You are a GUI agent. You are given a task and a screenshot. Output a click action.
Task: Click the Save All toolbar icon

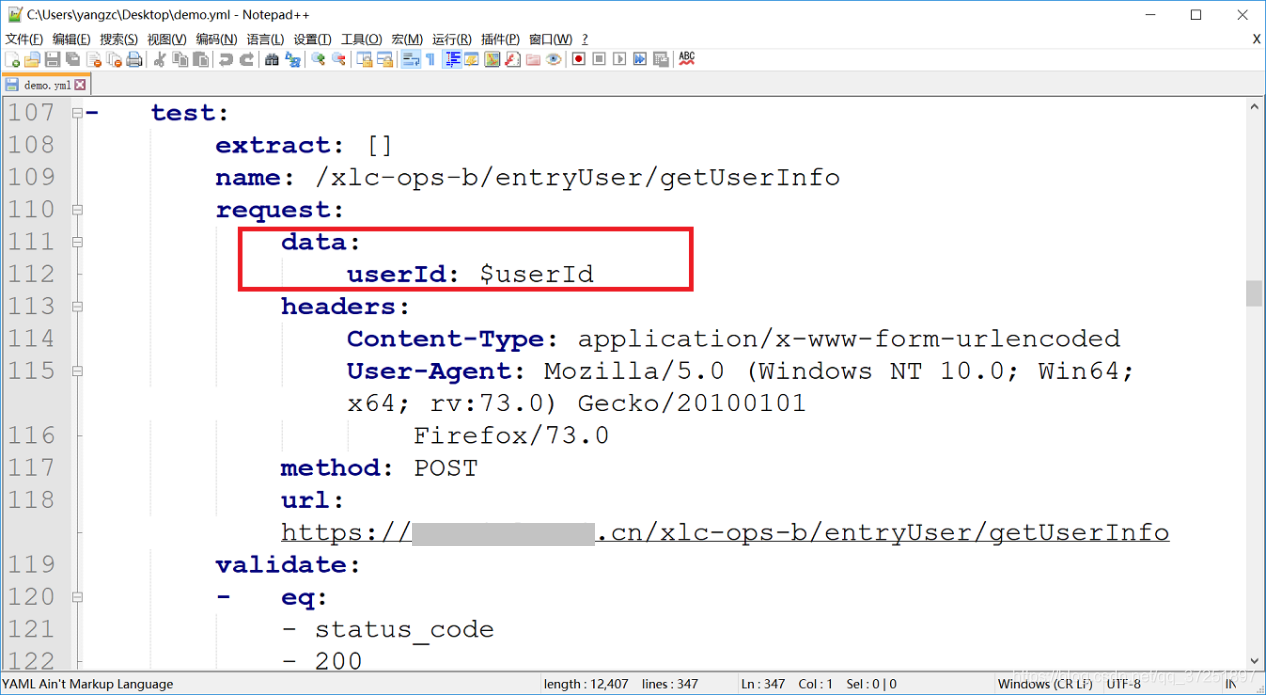click(73, 60)
